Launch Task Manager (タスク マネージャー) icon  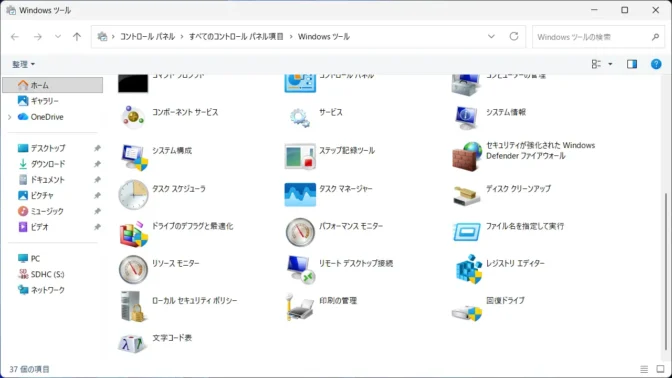click(300, 194)
